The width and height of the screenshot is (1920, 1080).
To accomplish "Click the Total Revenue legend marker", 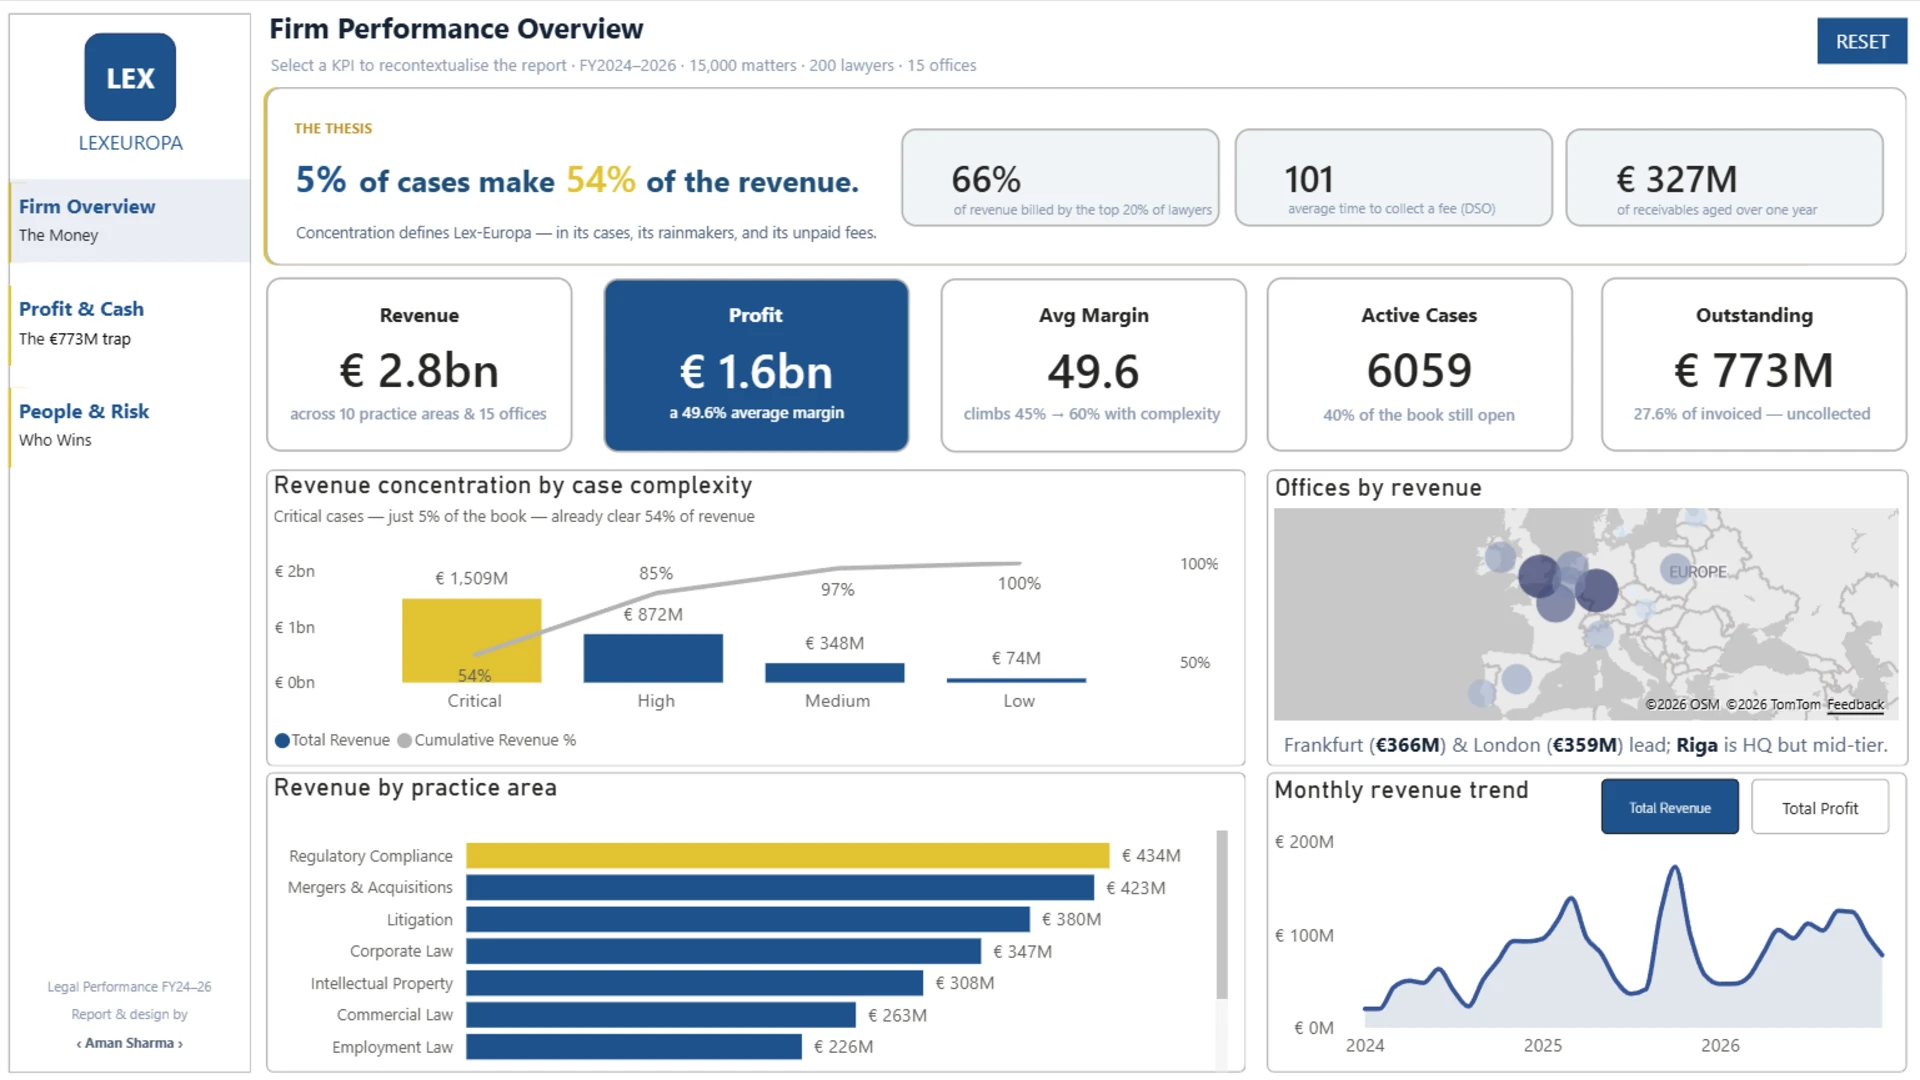I will 282,741.
